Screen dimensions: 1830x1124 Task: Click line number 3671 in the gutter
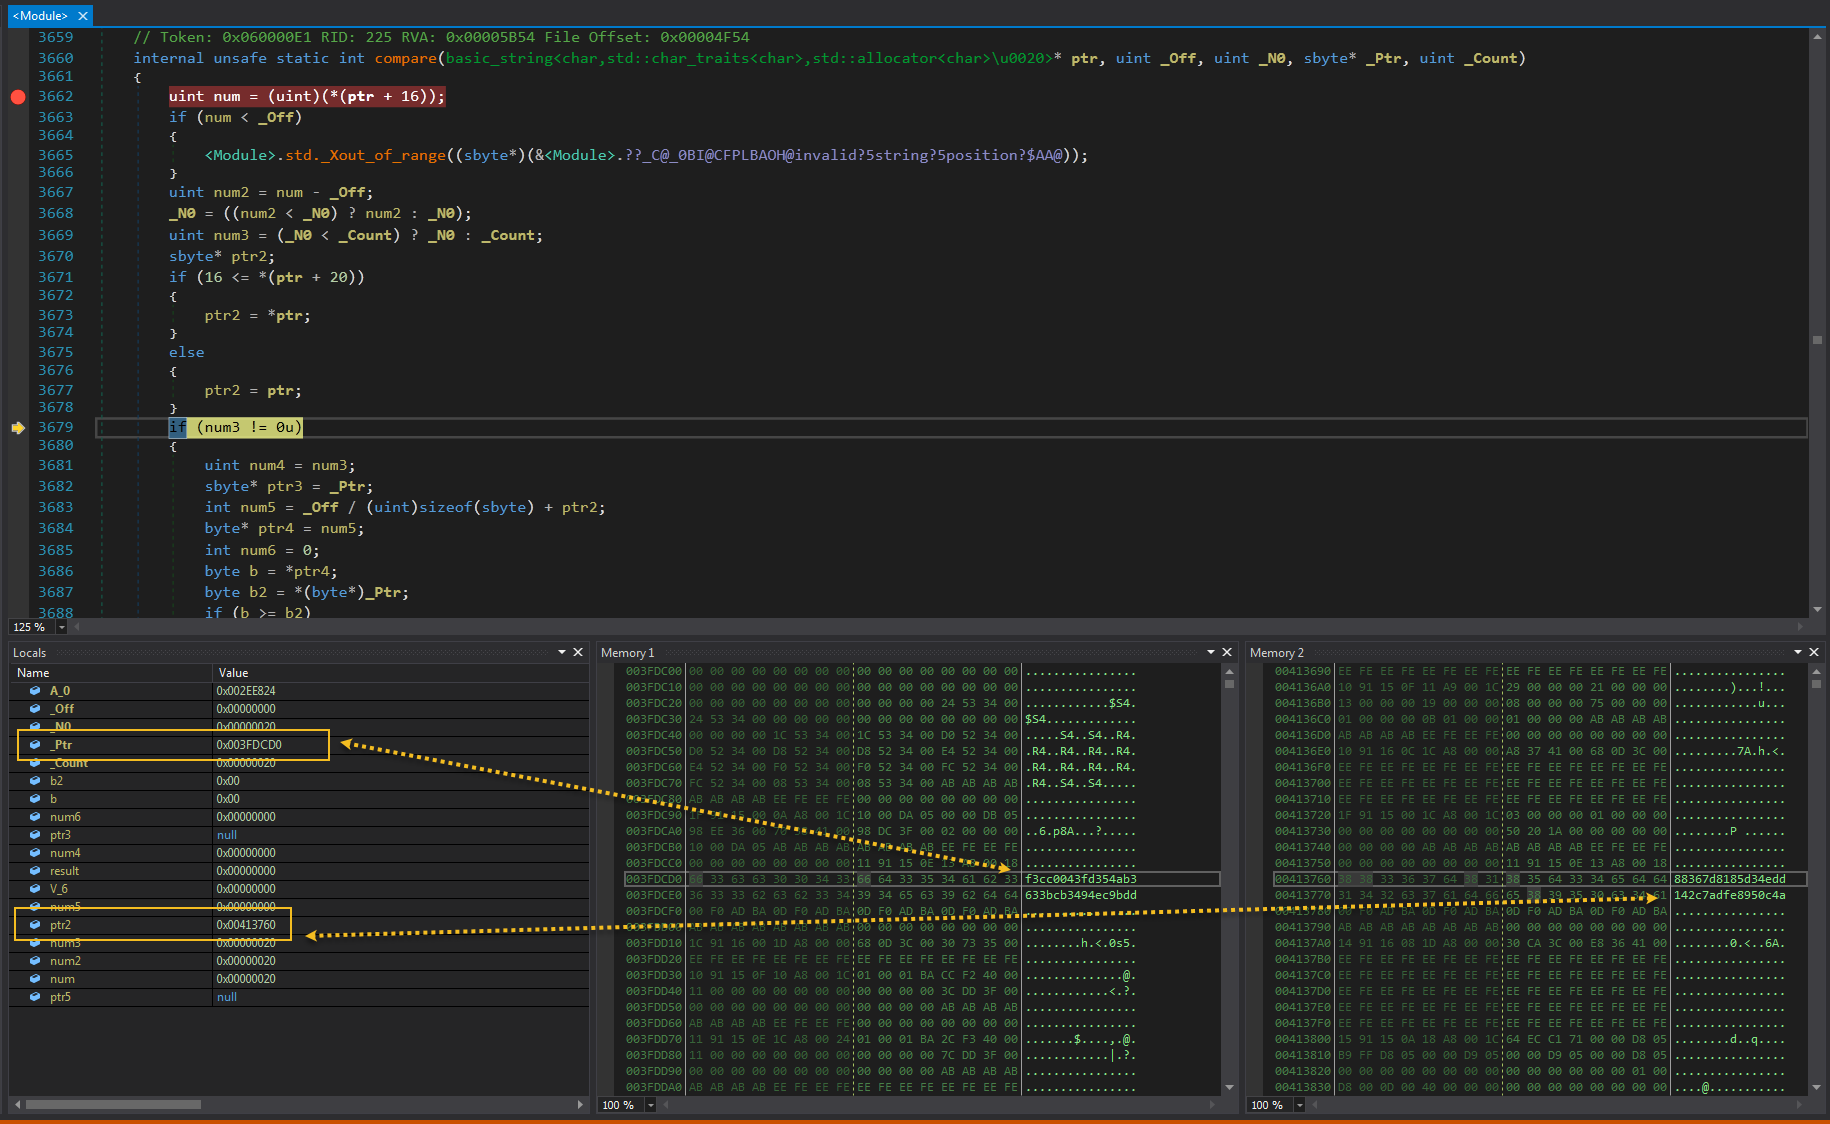(x=56, y=277)
